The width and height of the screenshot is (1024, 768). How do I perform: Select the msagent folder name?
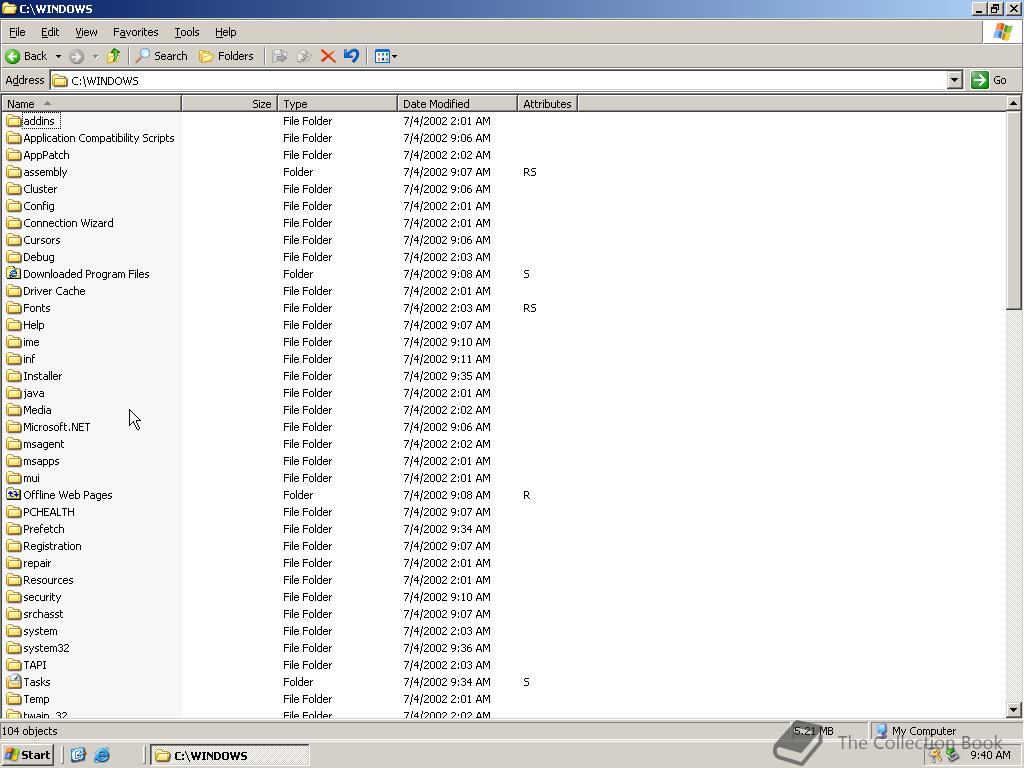[43, 443]
